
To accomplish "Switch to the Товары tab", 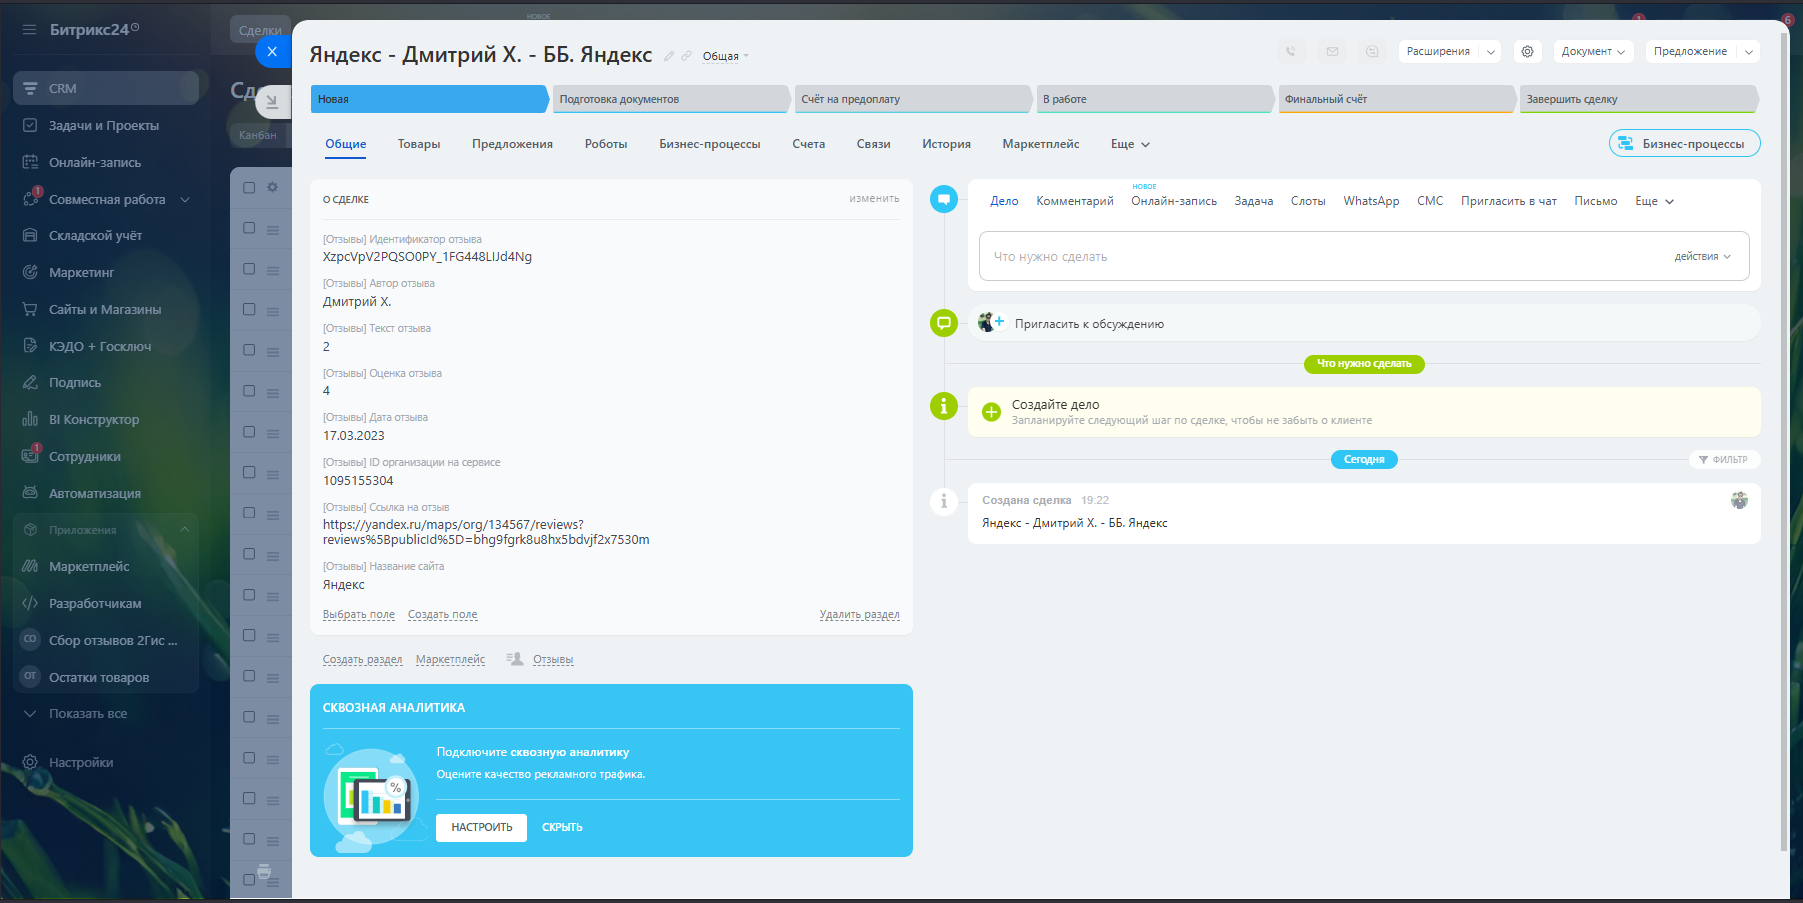I will point(419,144).
